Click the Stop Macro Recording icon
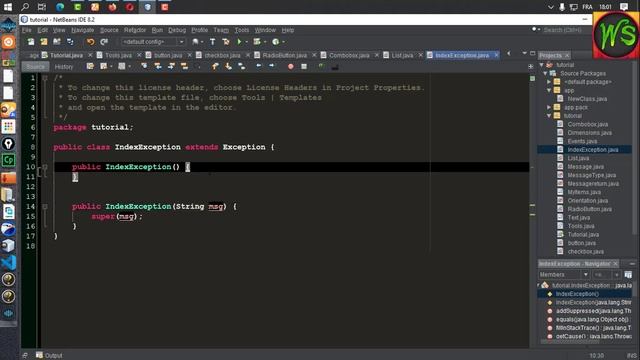Screen dimensions: 640x360 point(304,67)
